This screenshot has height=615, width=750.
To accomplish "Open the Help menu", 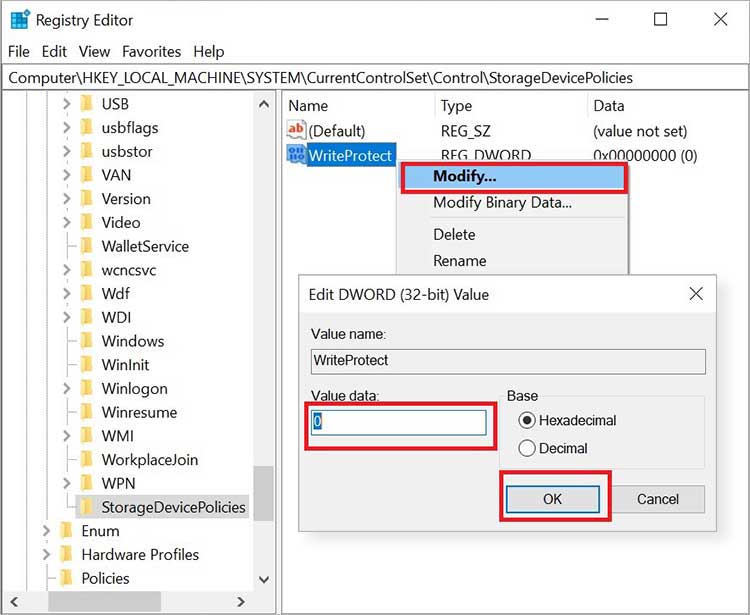I will click(x=209, y=51).
